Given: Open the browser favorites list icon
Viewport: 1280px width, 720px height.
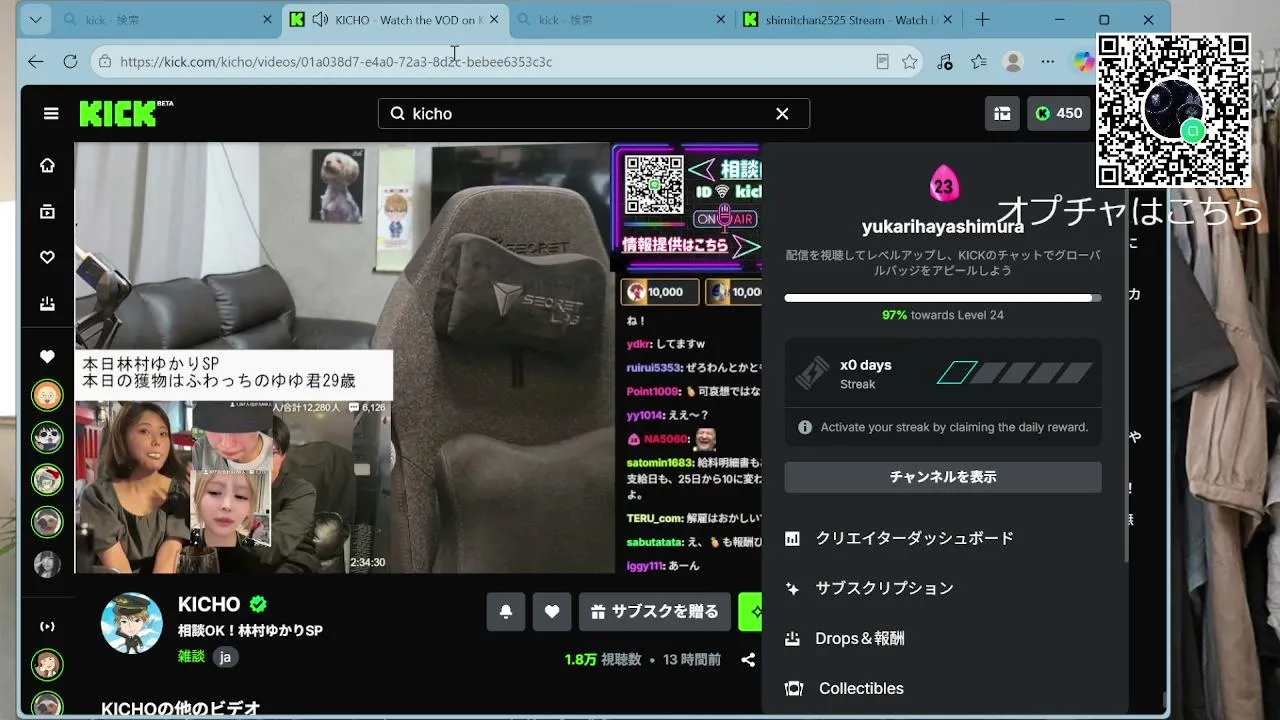Looking at the screenshot, I should [x=979, y=62].
